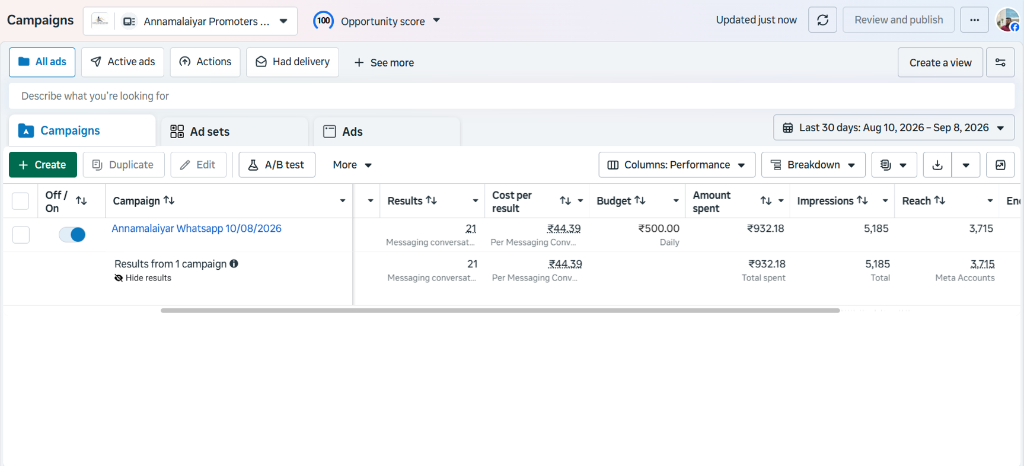This screenshot has width=1024, height=466.
Task: Switch to the Ad sets tab
Action: 234,132
